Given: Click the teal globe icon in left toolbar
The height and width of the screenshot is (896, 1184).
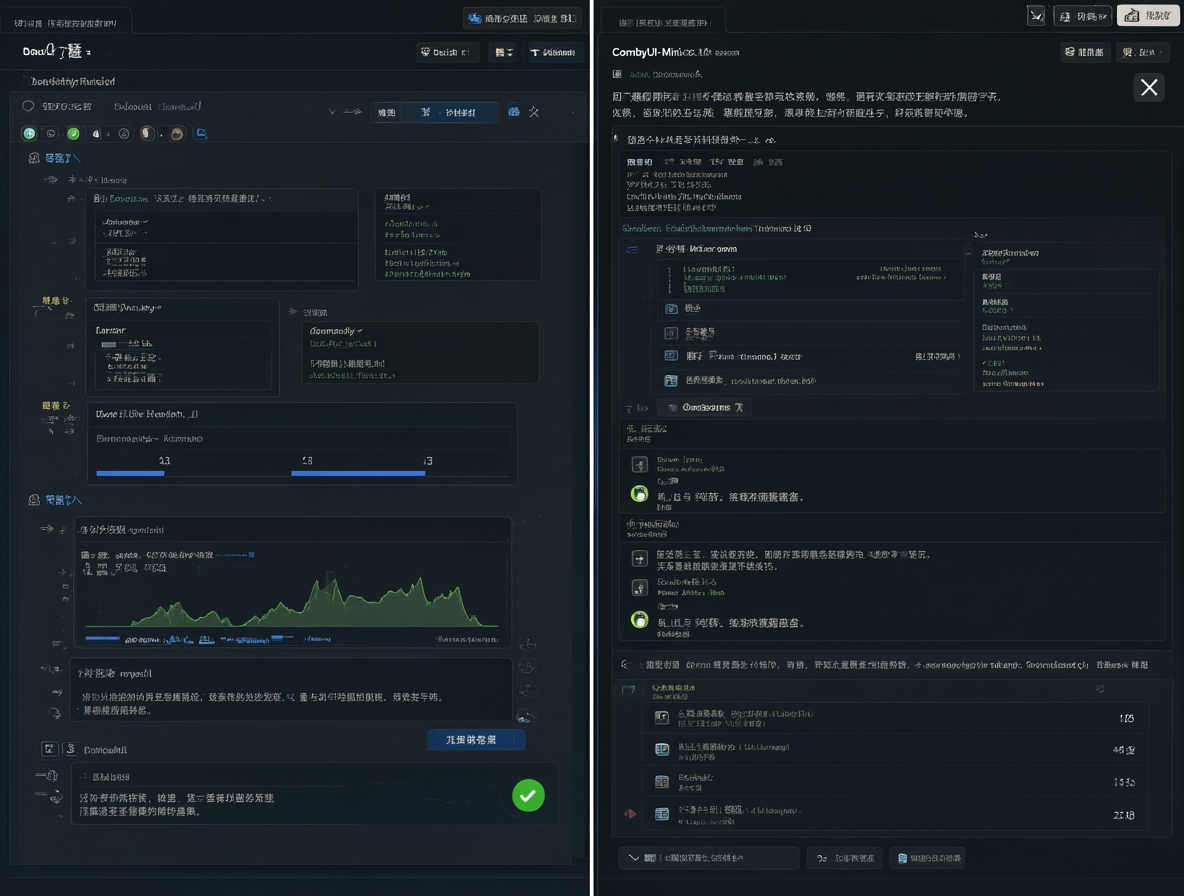Looking at the screenshot, I should point(29,134).
